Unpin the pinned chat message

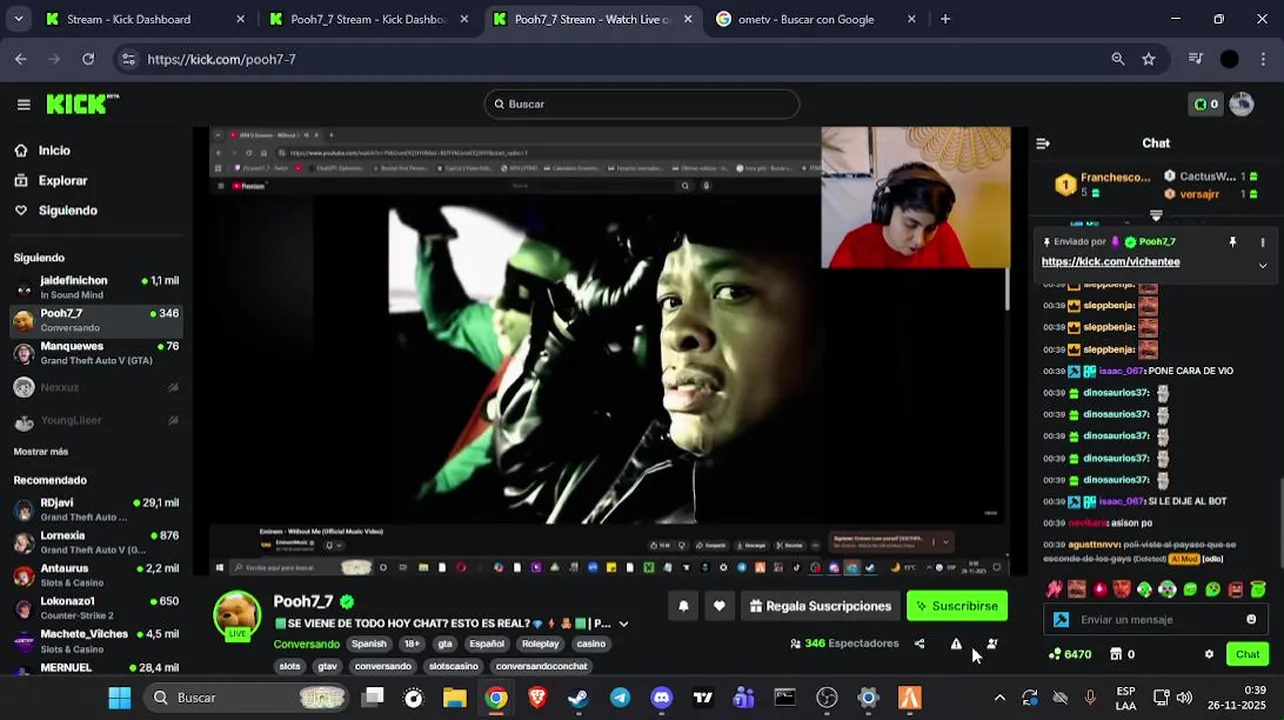tap(1232, 242)
